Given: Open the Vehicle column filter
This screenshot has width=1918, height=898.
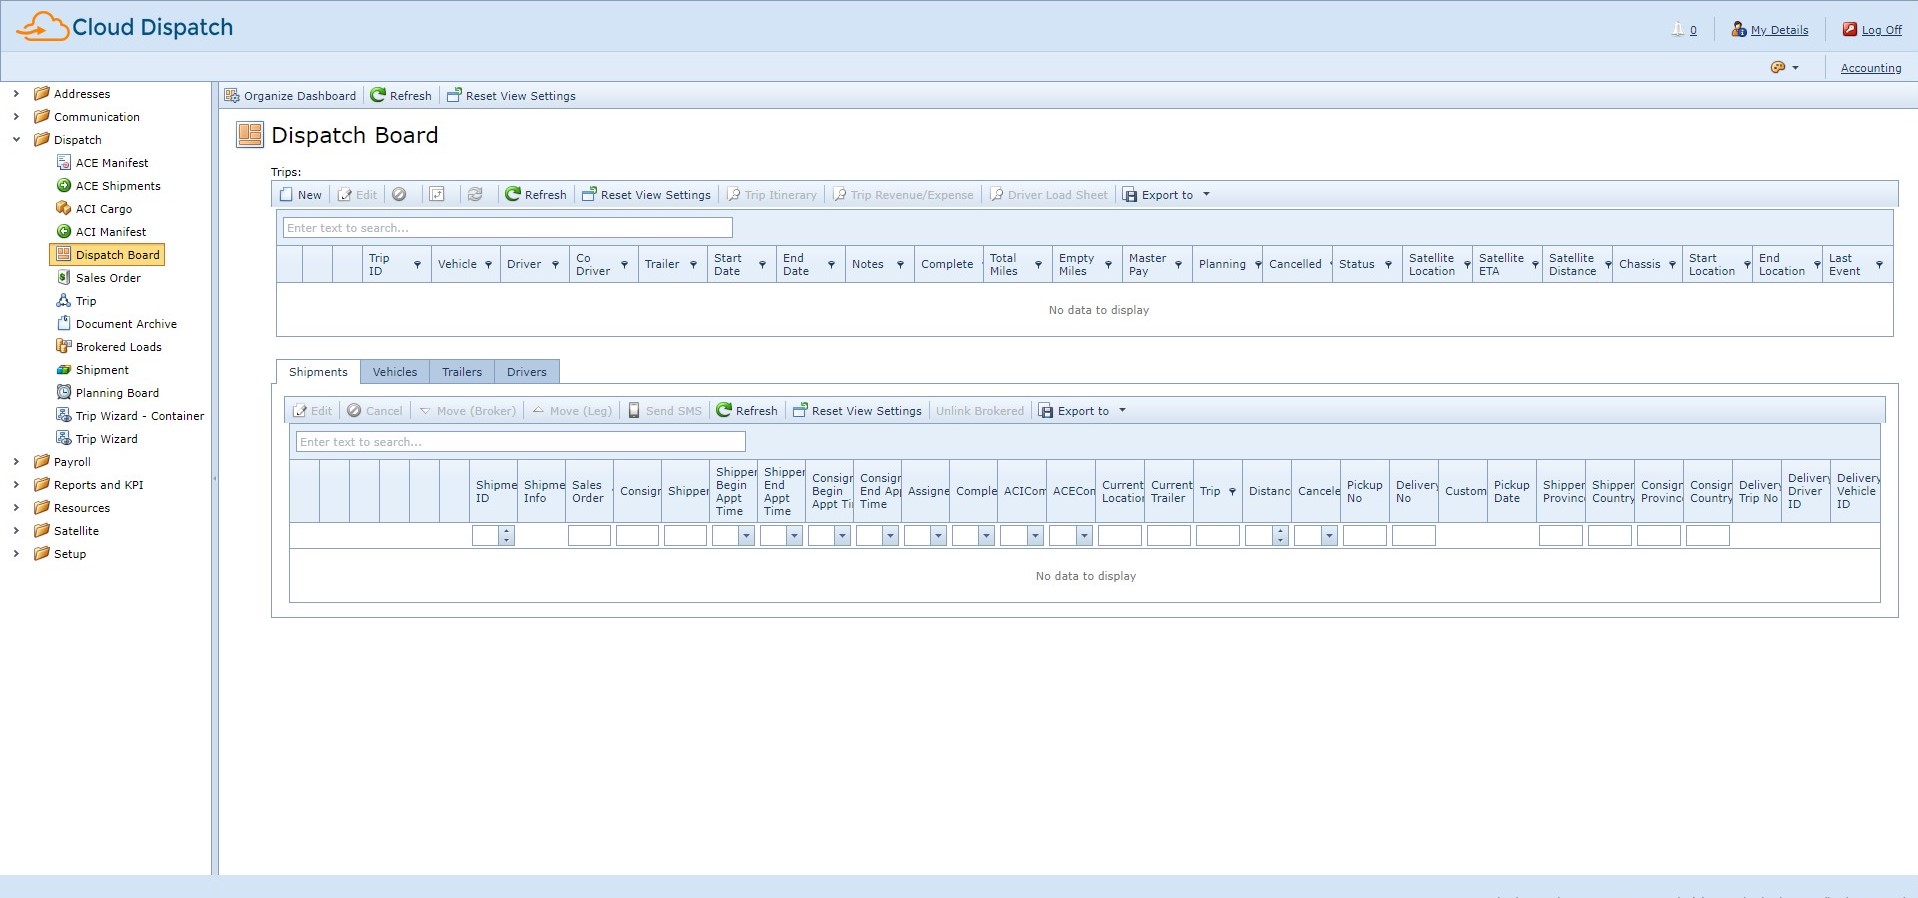Looking at the screenshot, I should (488, 265).
